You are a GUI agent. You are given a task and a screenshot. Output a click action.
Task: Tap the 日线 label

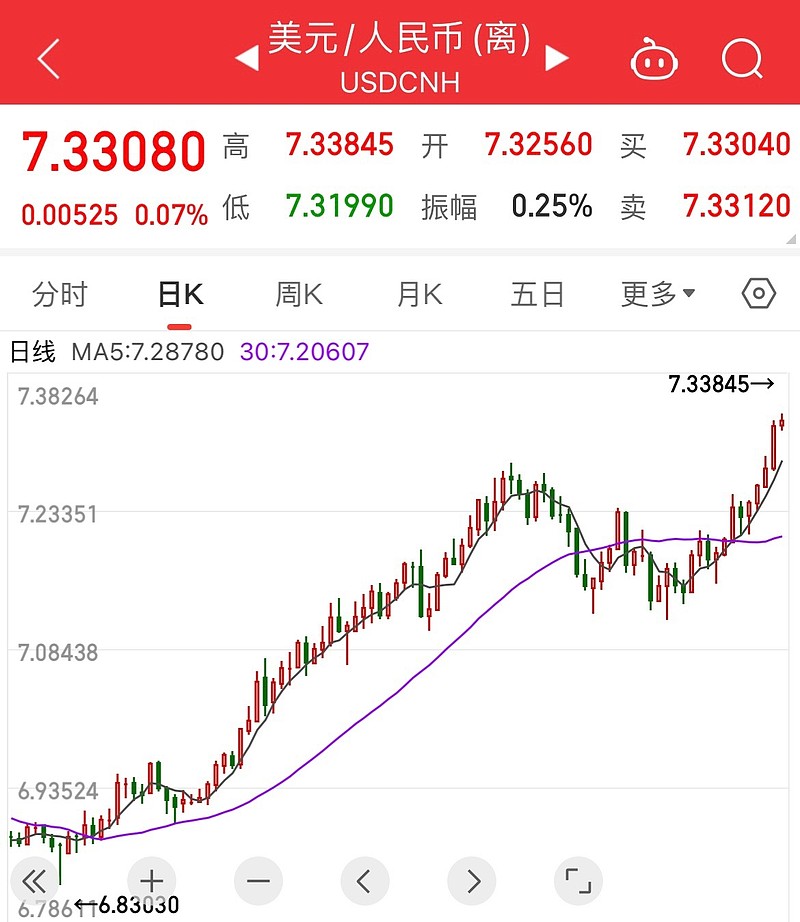click(33, 352)
